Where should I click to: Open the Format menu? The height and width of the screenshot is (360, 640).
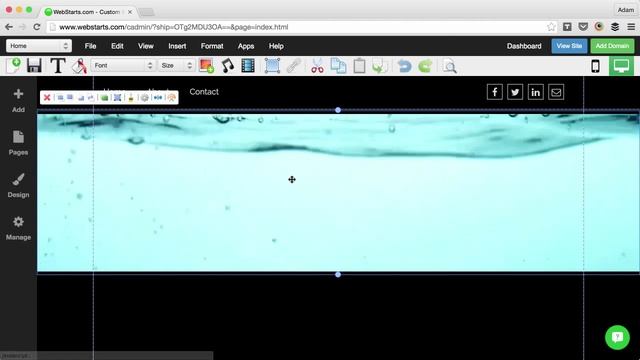[212, 46]
